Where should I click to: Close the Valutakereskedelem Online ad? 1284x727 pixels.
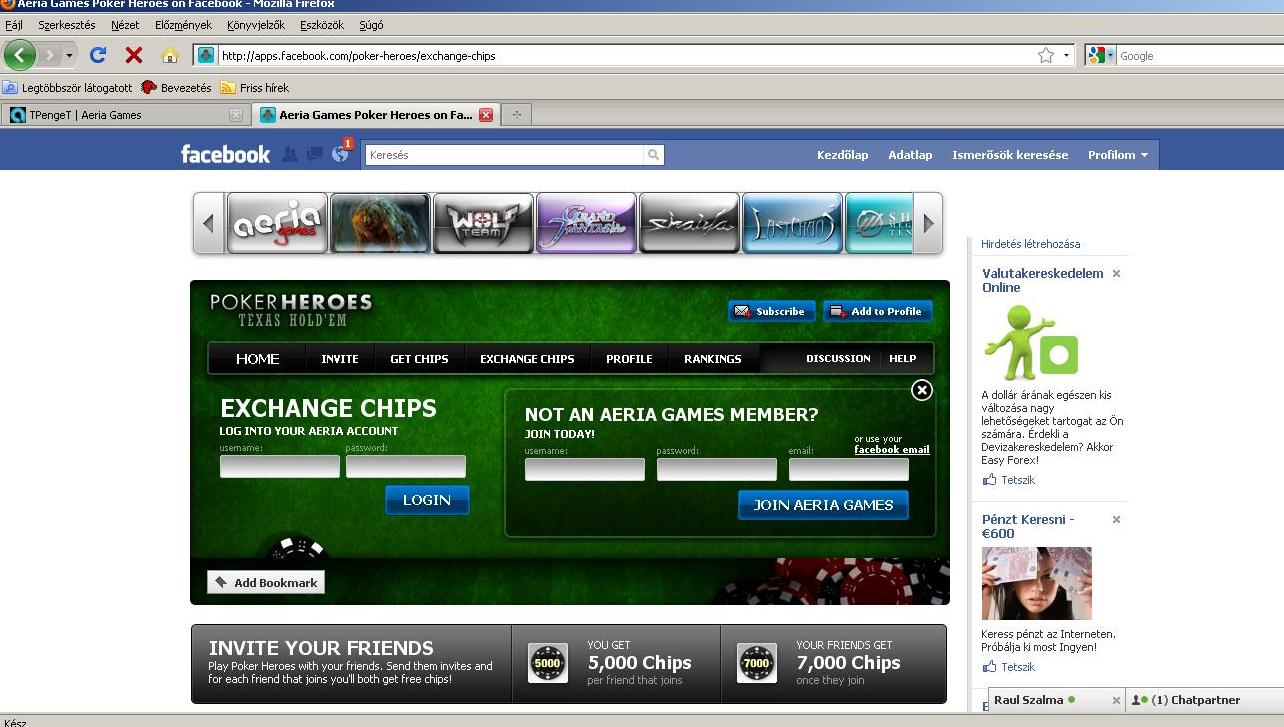[1116, 274]
